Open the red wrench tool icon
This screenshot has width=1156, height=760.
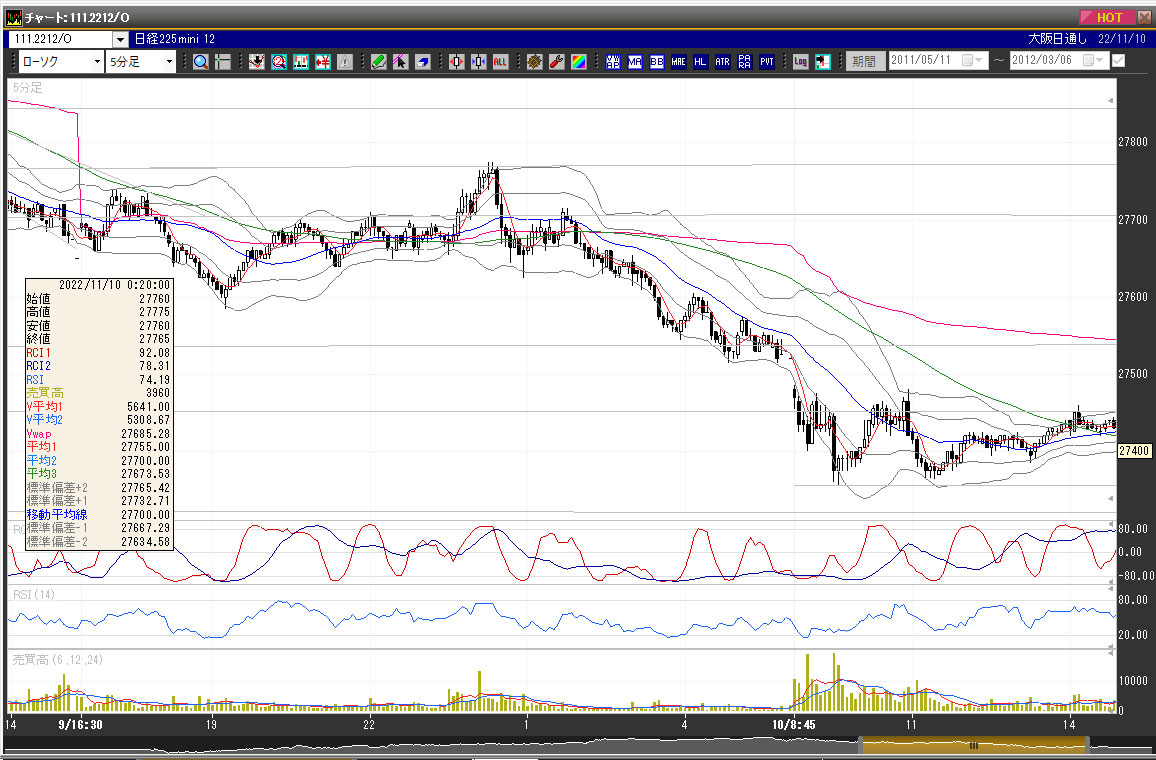[557, 62]
